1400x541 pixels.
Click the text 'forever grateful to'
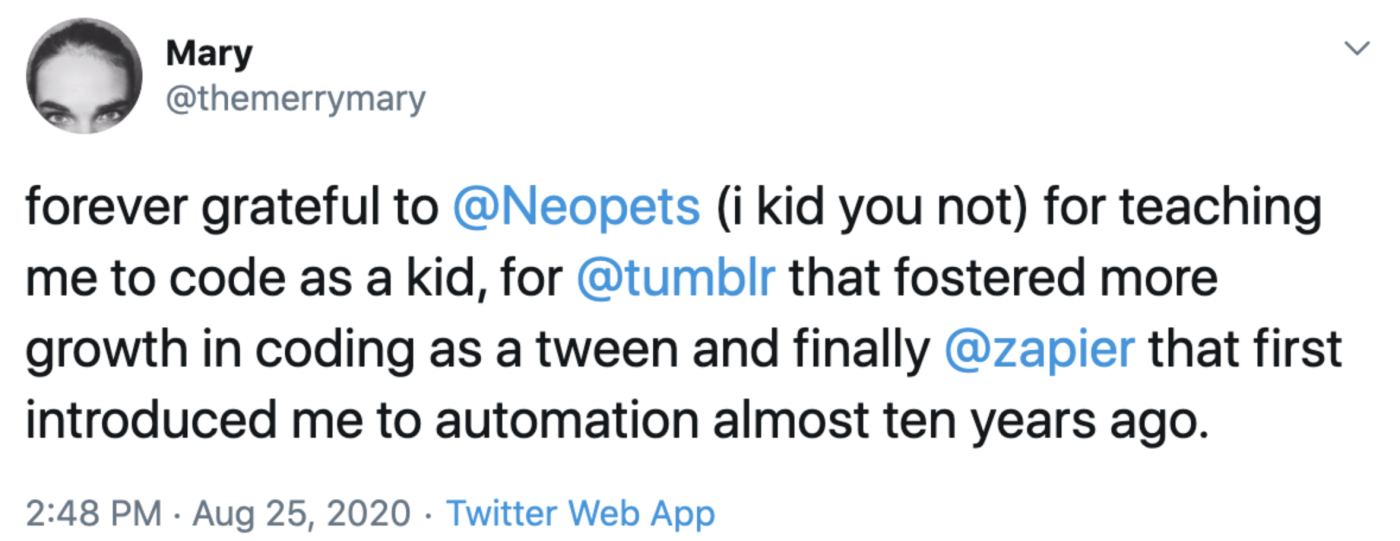(x=232, y=208)
